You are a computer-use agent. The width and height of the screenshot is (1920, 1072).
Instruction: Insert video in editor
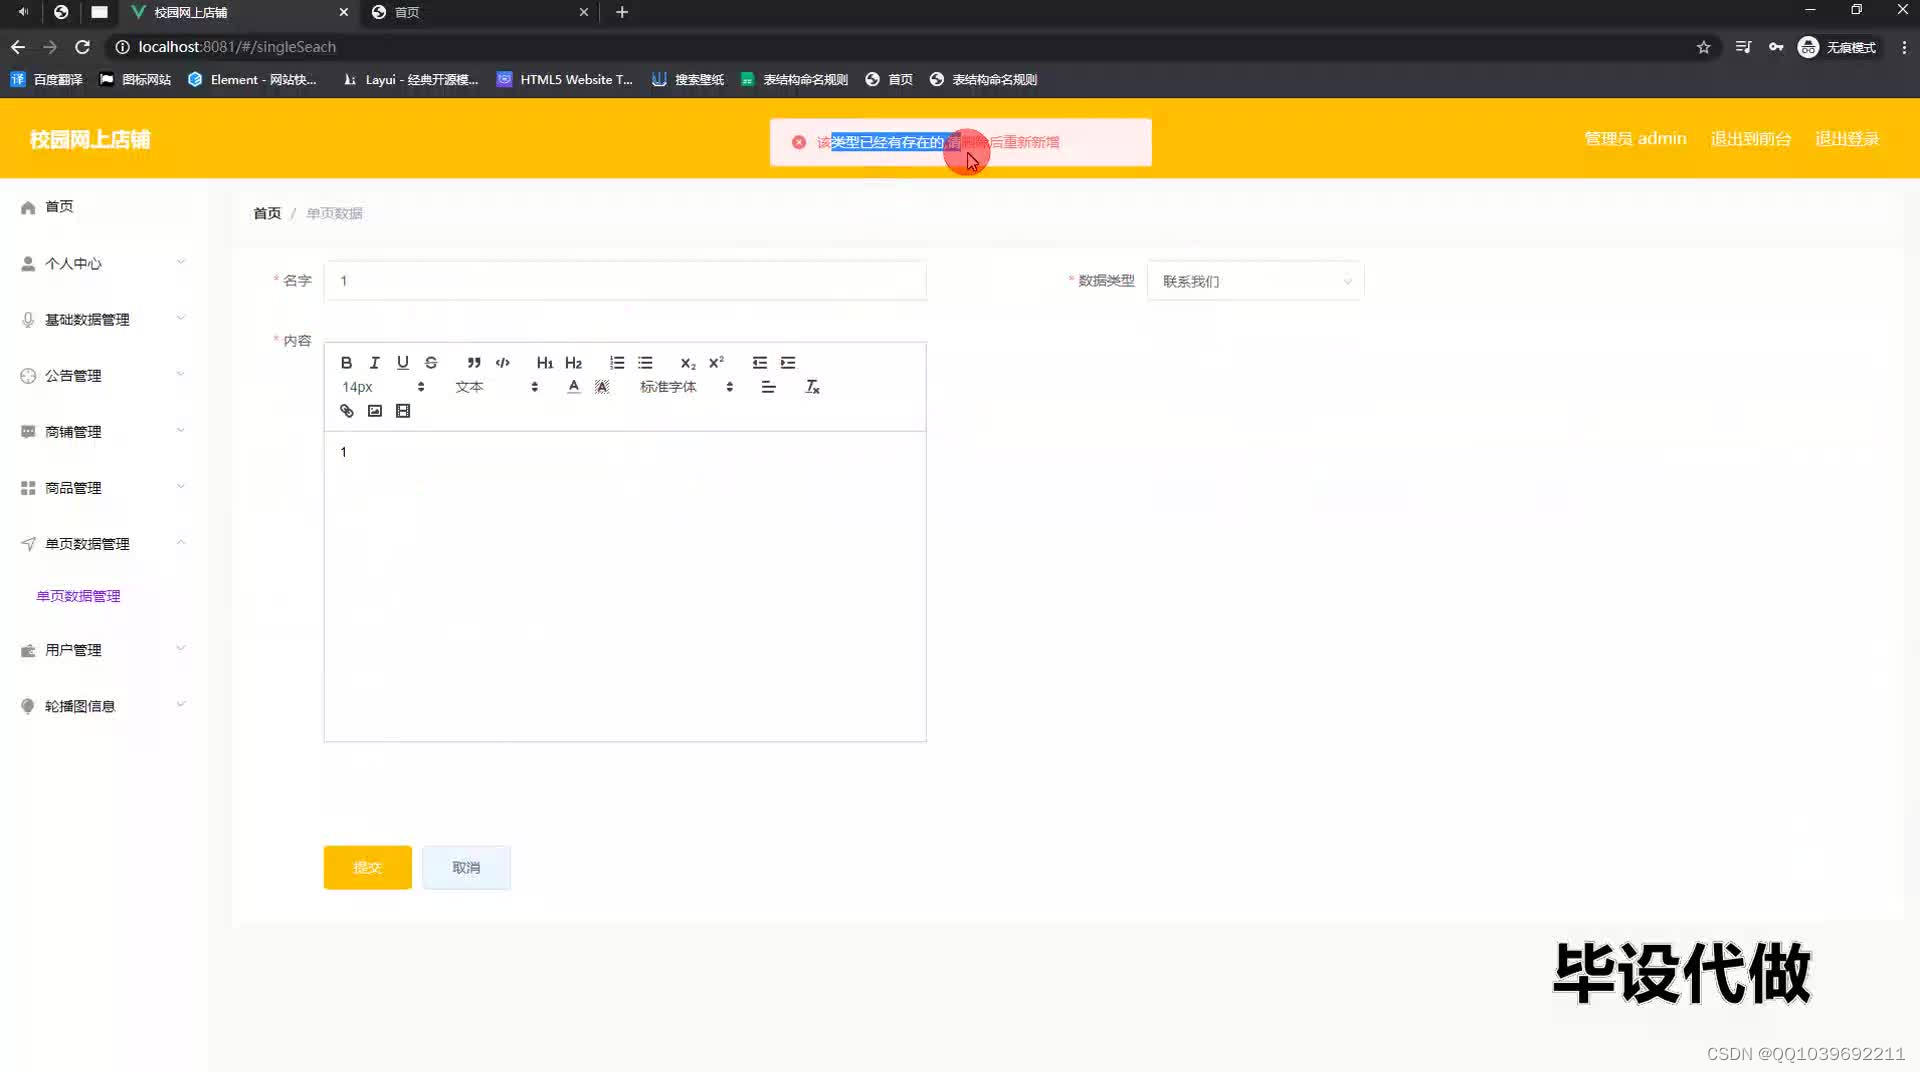403,411
